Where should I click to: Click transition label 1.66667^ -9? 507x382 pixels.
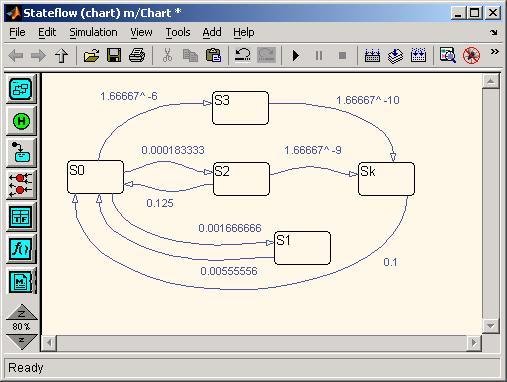[x=313, y=150]
